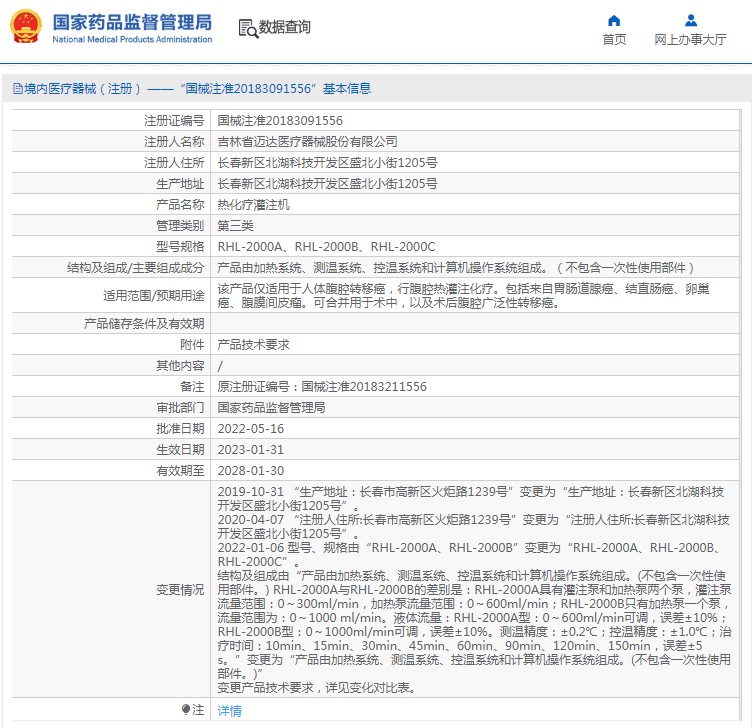Click model spec RHL-2000A、RHL-2000B、RHL-2000C
The height and width of the screenshot is (728, 752).
[x=327, y=247]
